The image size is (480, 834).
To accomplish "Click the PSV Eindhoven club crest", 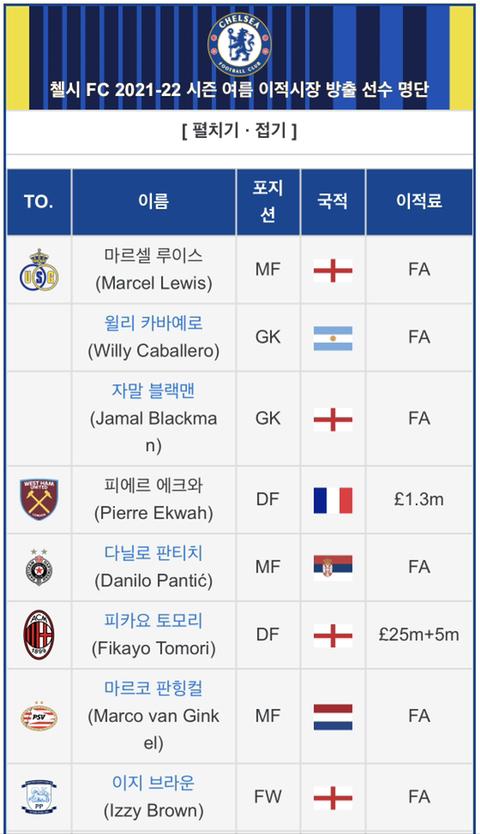I will point(39,716).
